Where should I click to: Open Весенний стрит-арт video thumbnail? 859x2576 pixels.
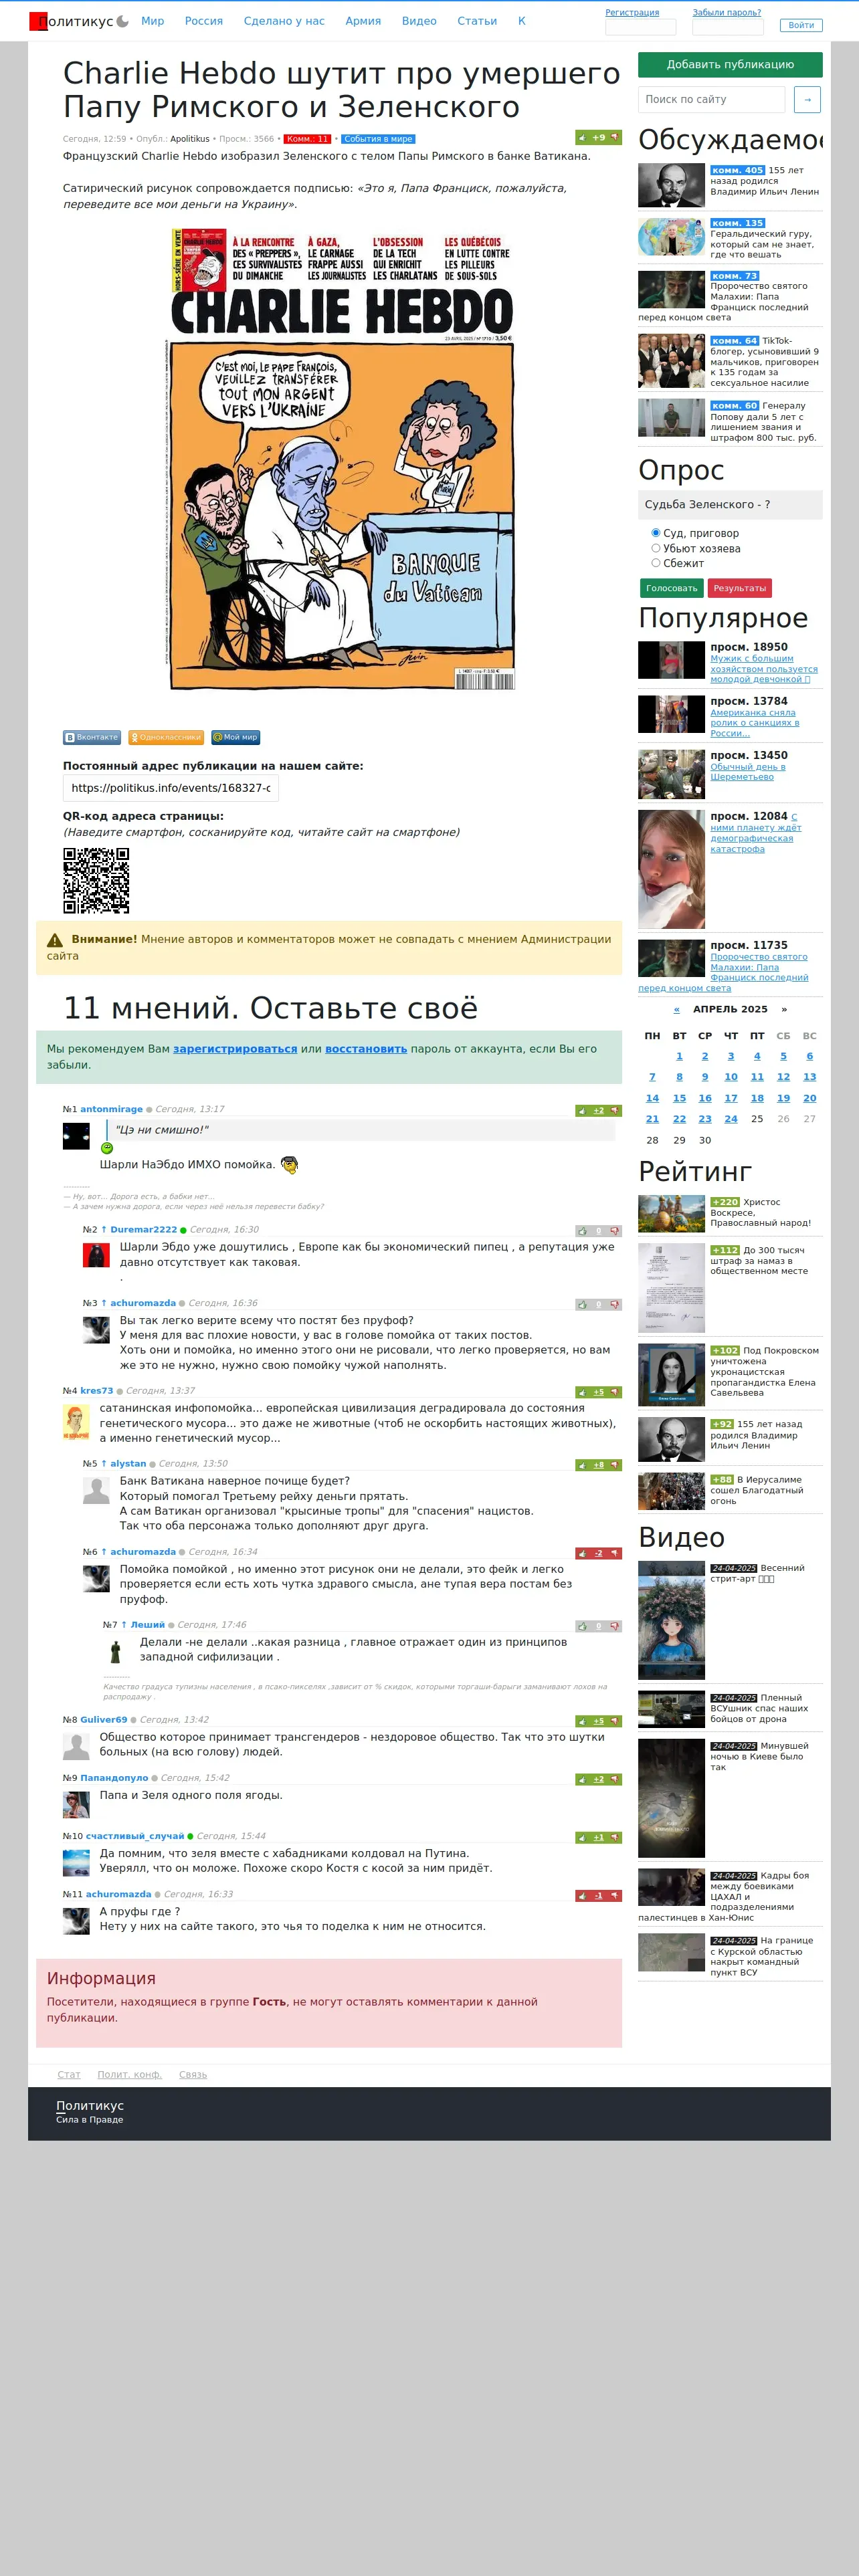671,1621
